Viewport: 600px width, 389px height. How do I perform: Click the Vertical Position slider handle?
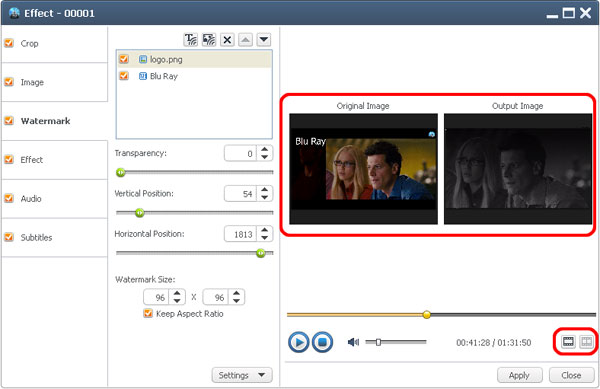tap(140, 213)
